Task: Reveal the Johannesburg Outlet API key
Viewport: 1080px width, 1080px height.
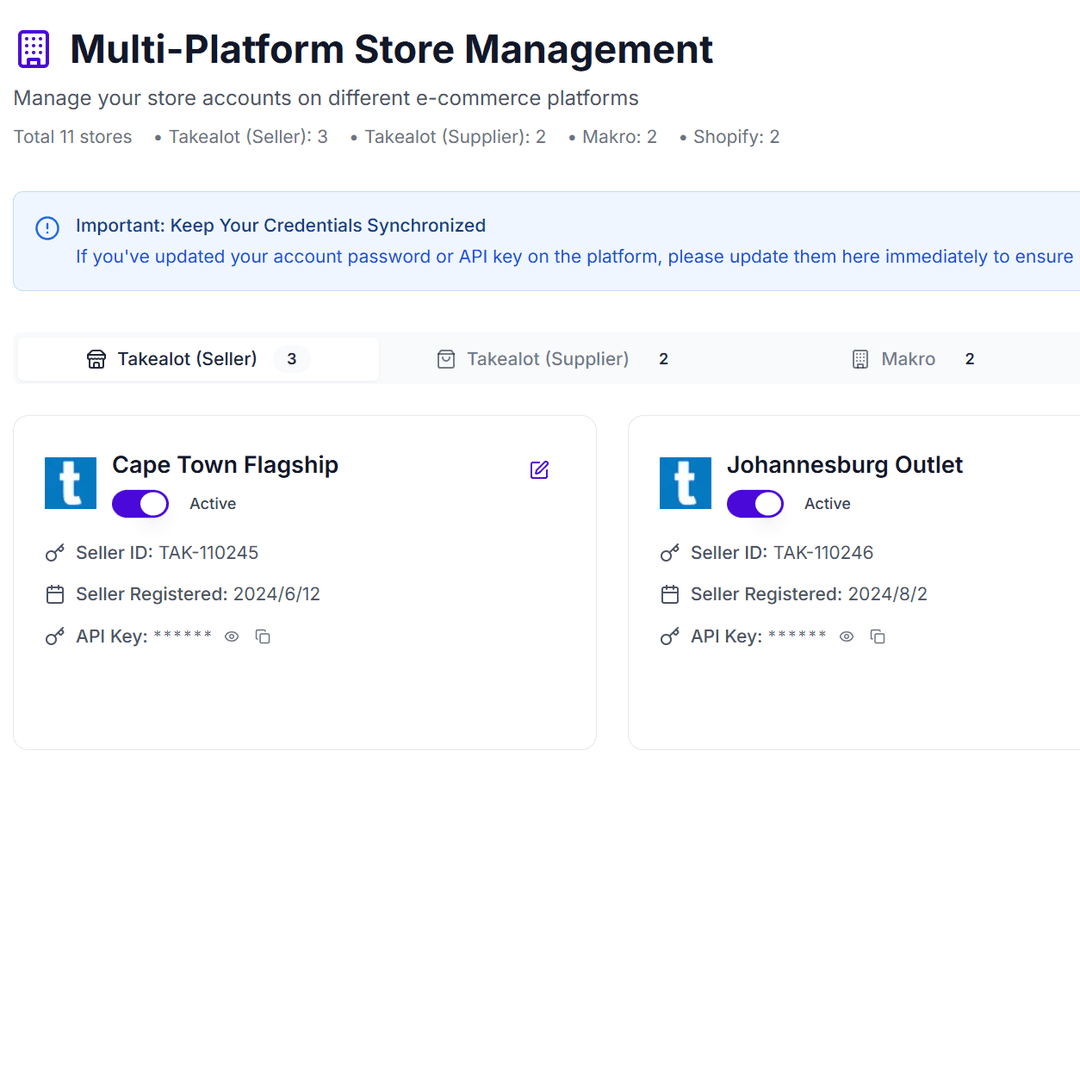Action: (847, 636)
